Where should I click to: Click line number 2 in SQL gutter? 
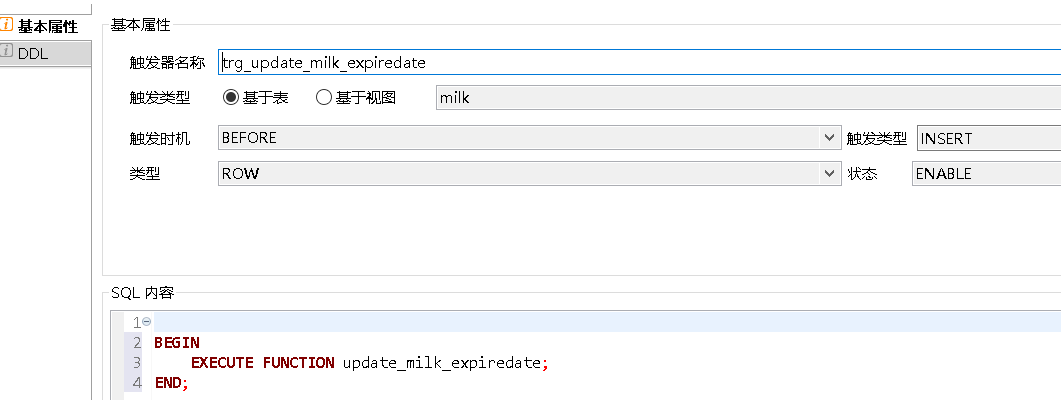(x=137, y=342)
